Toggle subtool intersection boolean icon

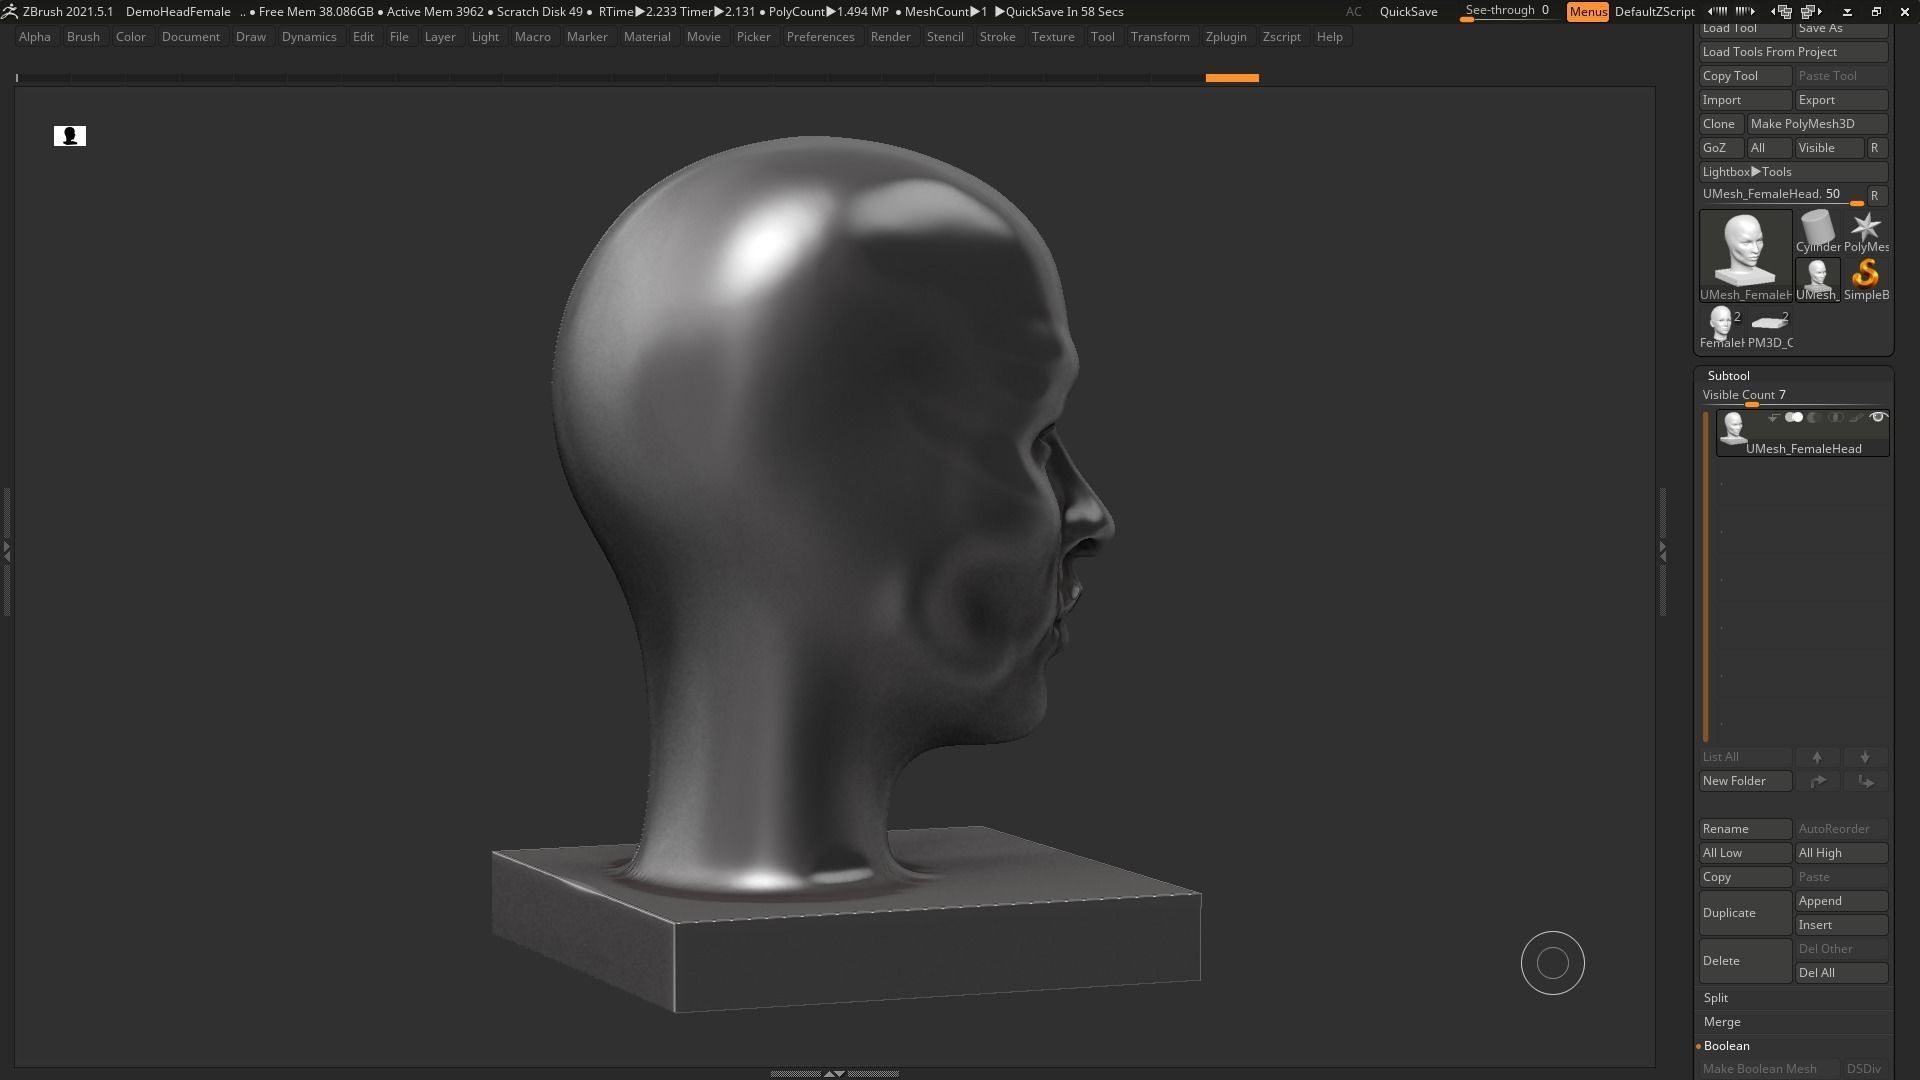point(1835,417)
